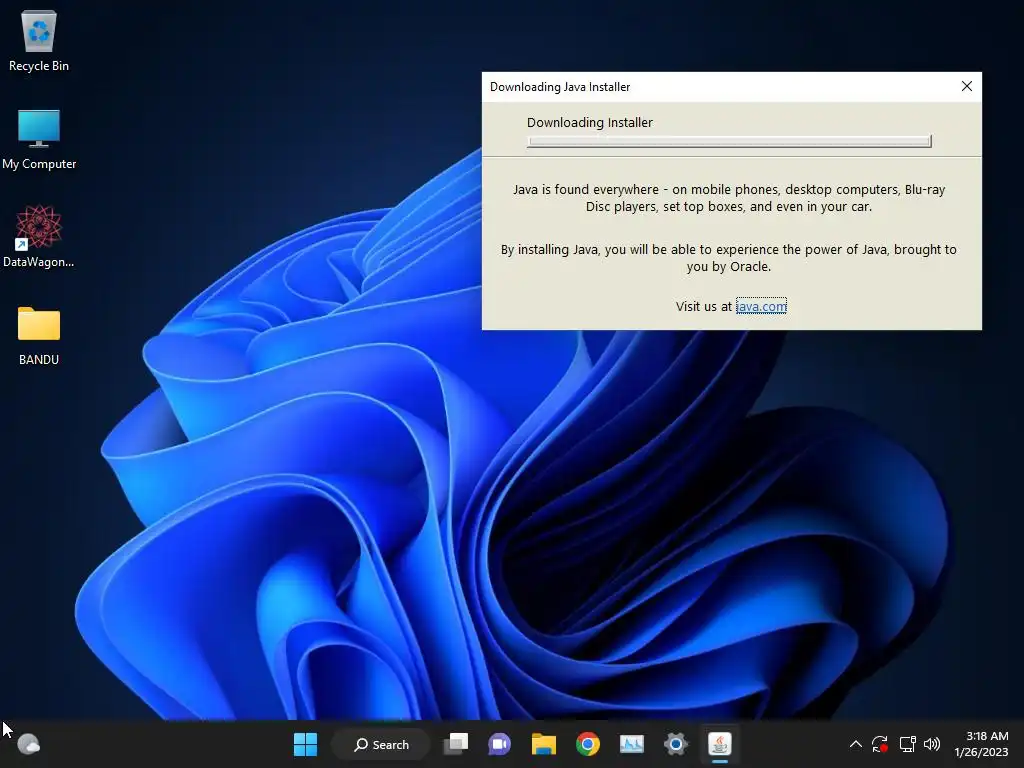Viewport: 1024px width, 768px height.
Task: Open the volume speaker icon
Action: point(932,744)
